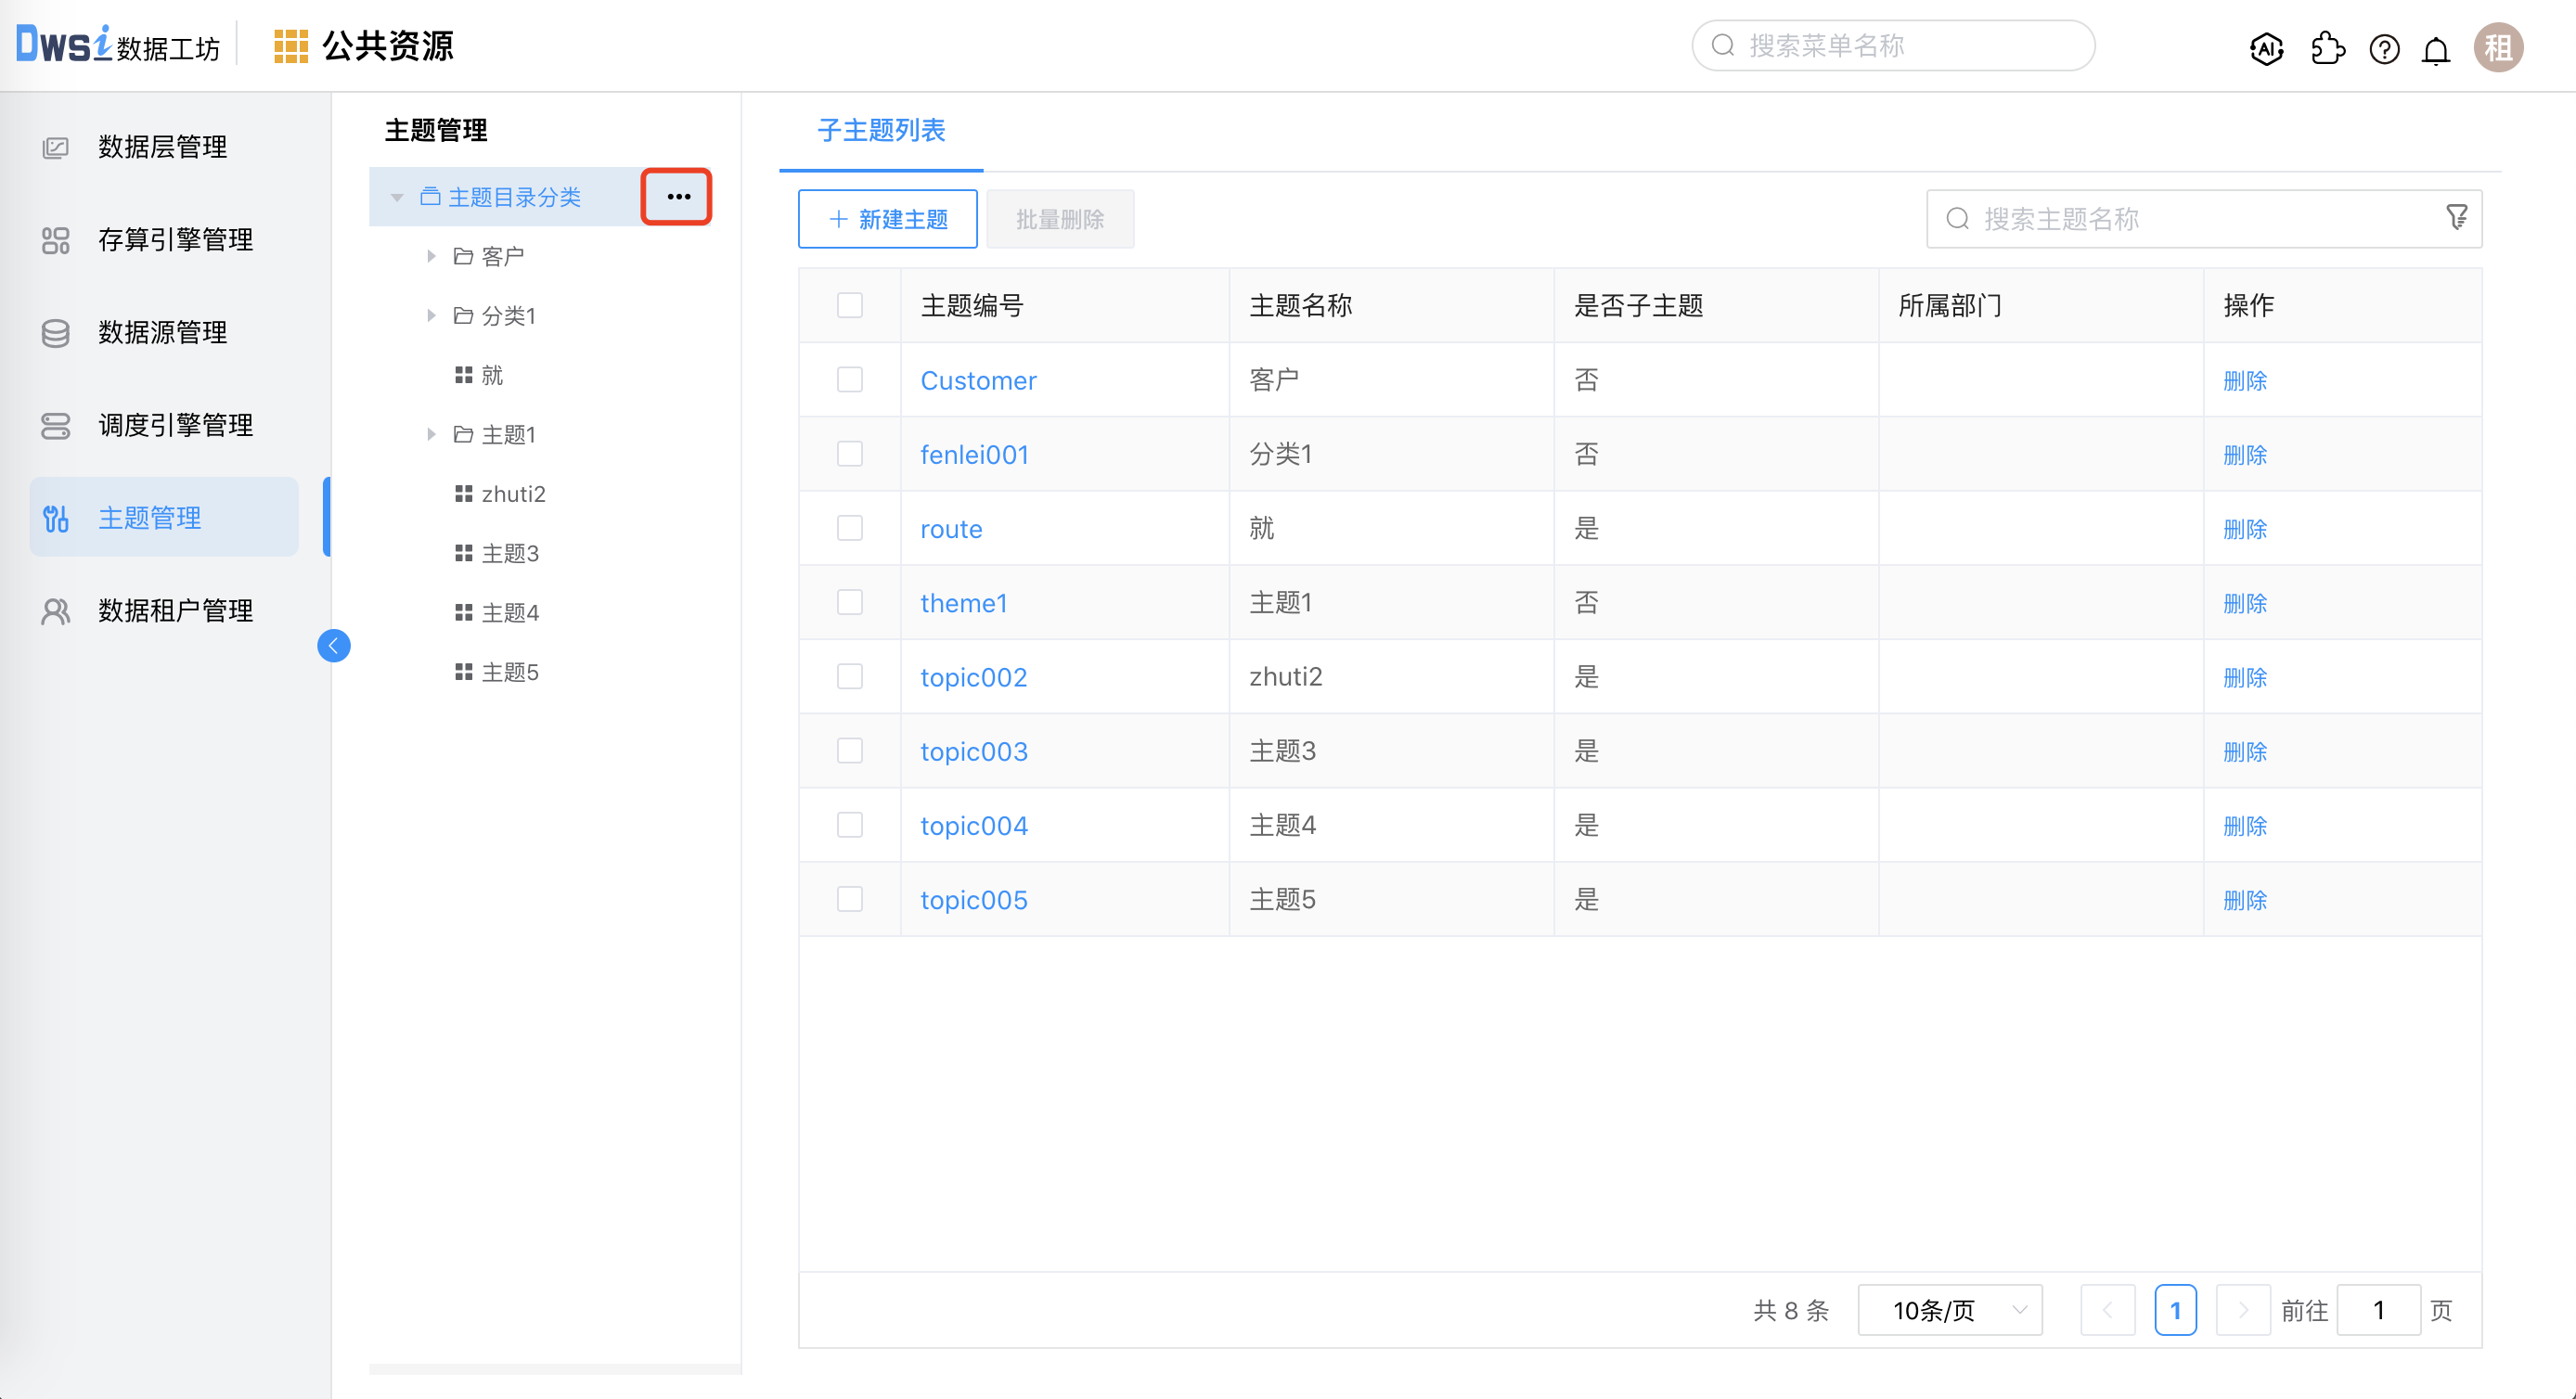Select zhuti2 in the topic tree
The width and height of the screenshot is (2576, 1399).
coord(513,494)
